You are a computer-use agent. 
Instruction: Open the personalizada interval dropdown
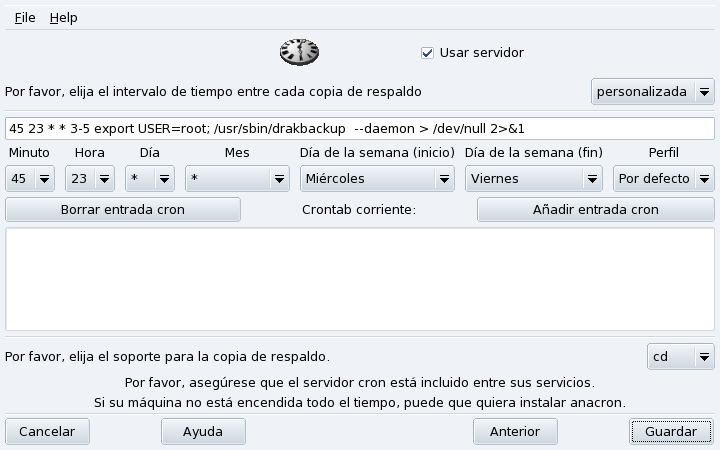(652, 92)
